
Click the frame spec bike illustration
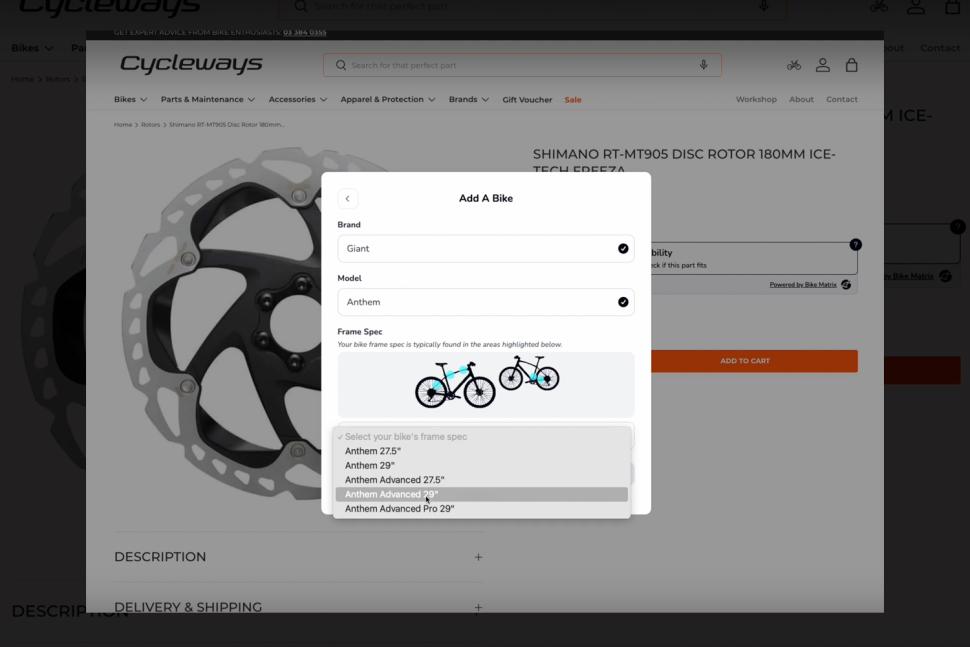coord(486,383)
